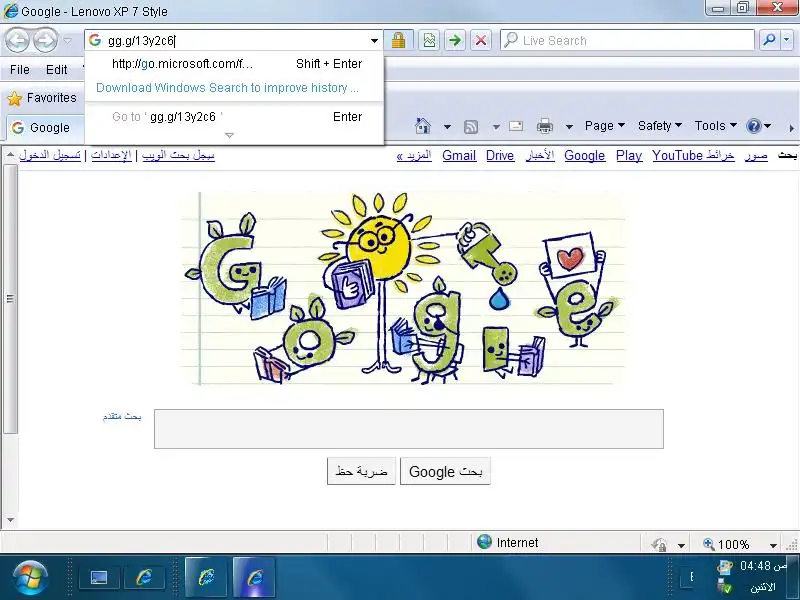Open the YouTube link
Image resolution: width=800 pixels, height=600 pixels.
tap(678, 156)
